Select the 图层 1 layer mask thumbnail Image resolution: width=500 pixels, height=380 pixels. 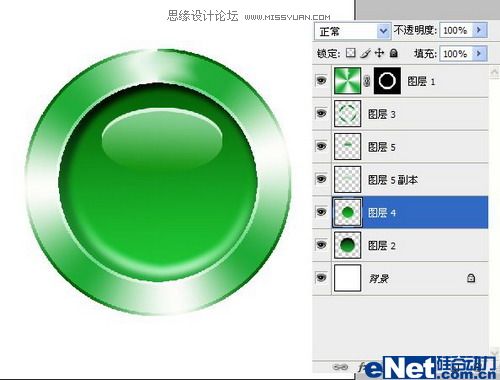(x=387, y=81)
